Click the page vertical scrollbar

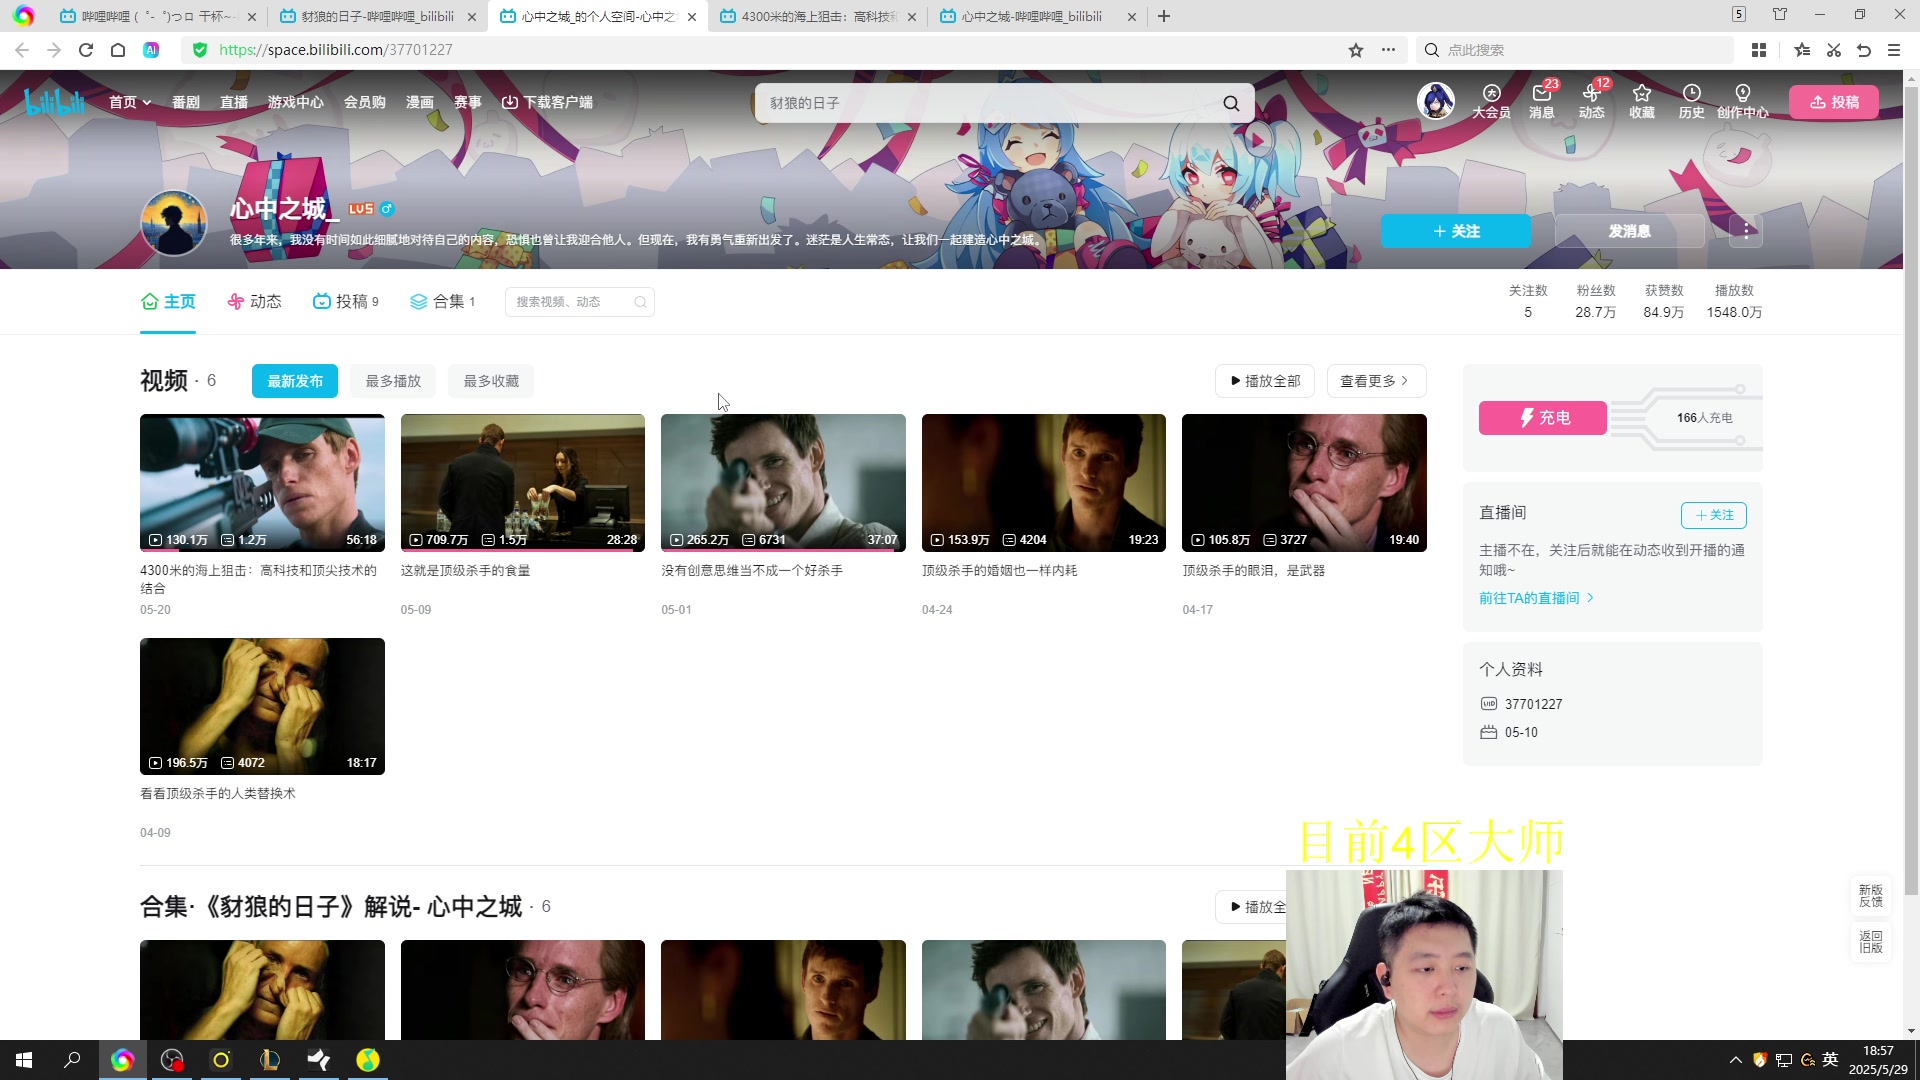click(1911, 490)
